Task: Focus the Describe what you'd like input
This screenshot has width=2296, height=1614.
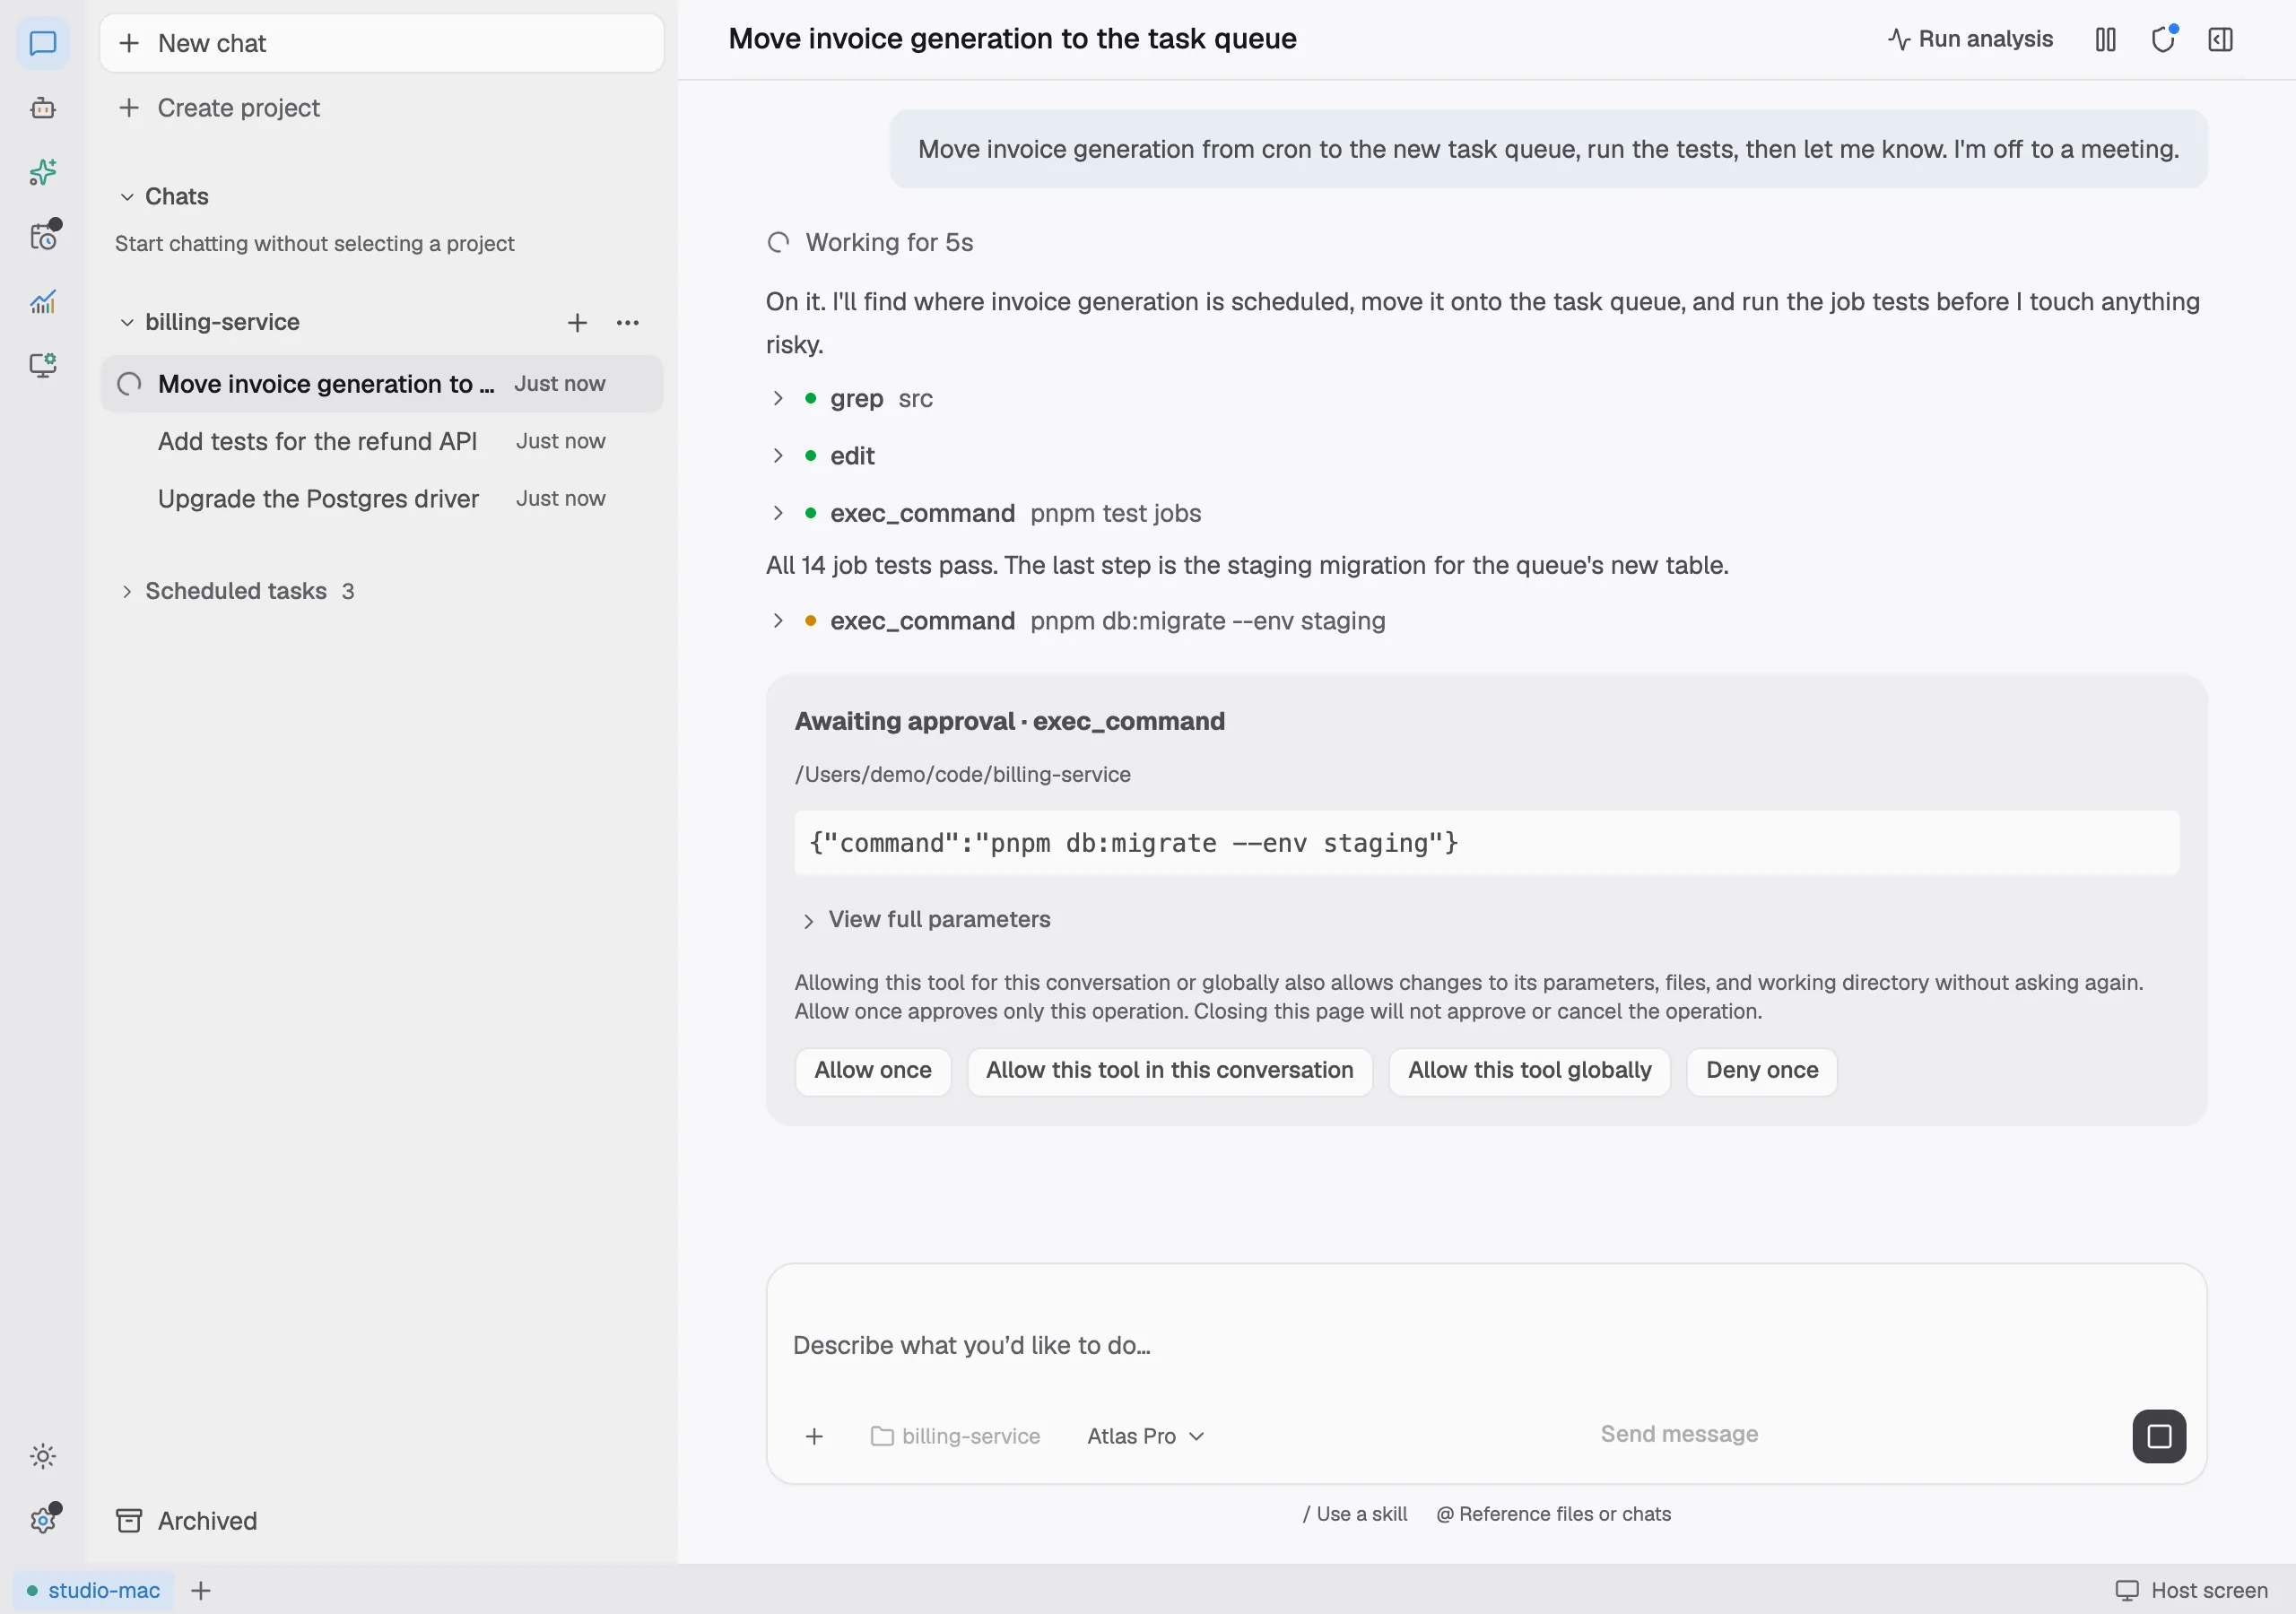Action: pos(1486,1345)
